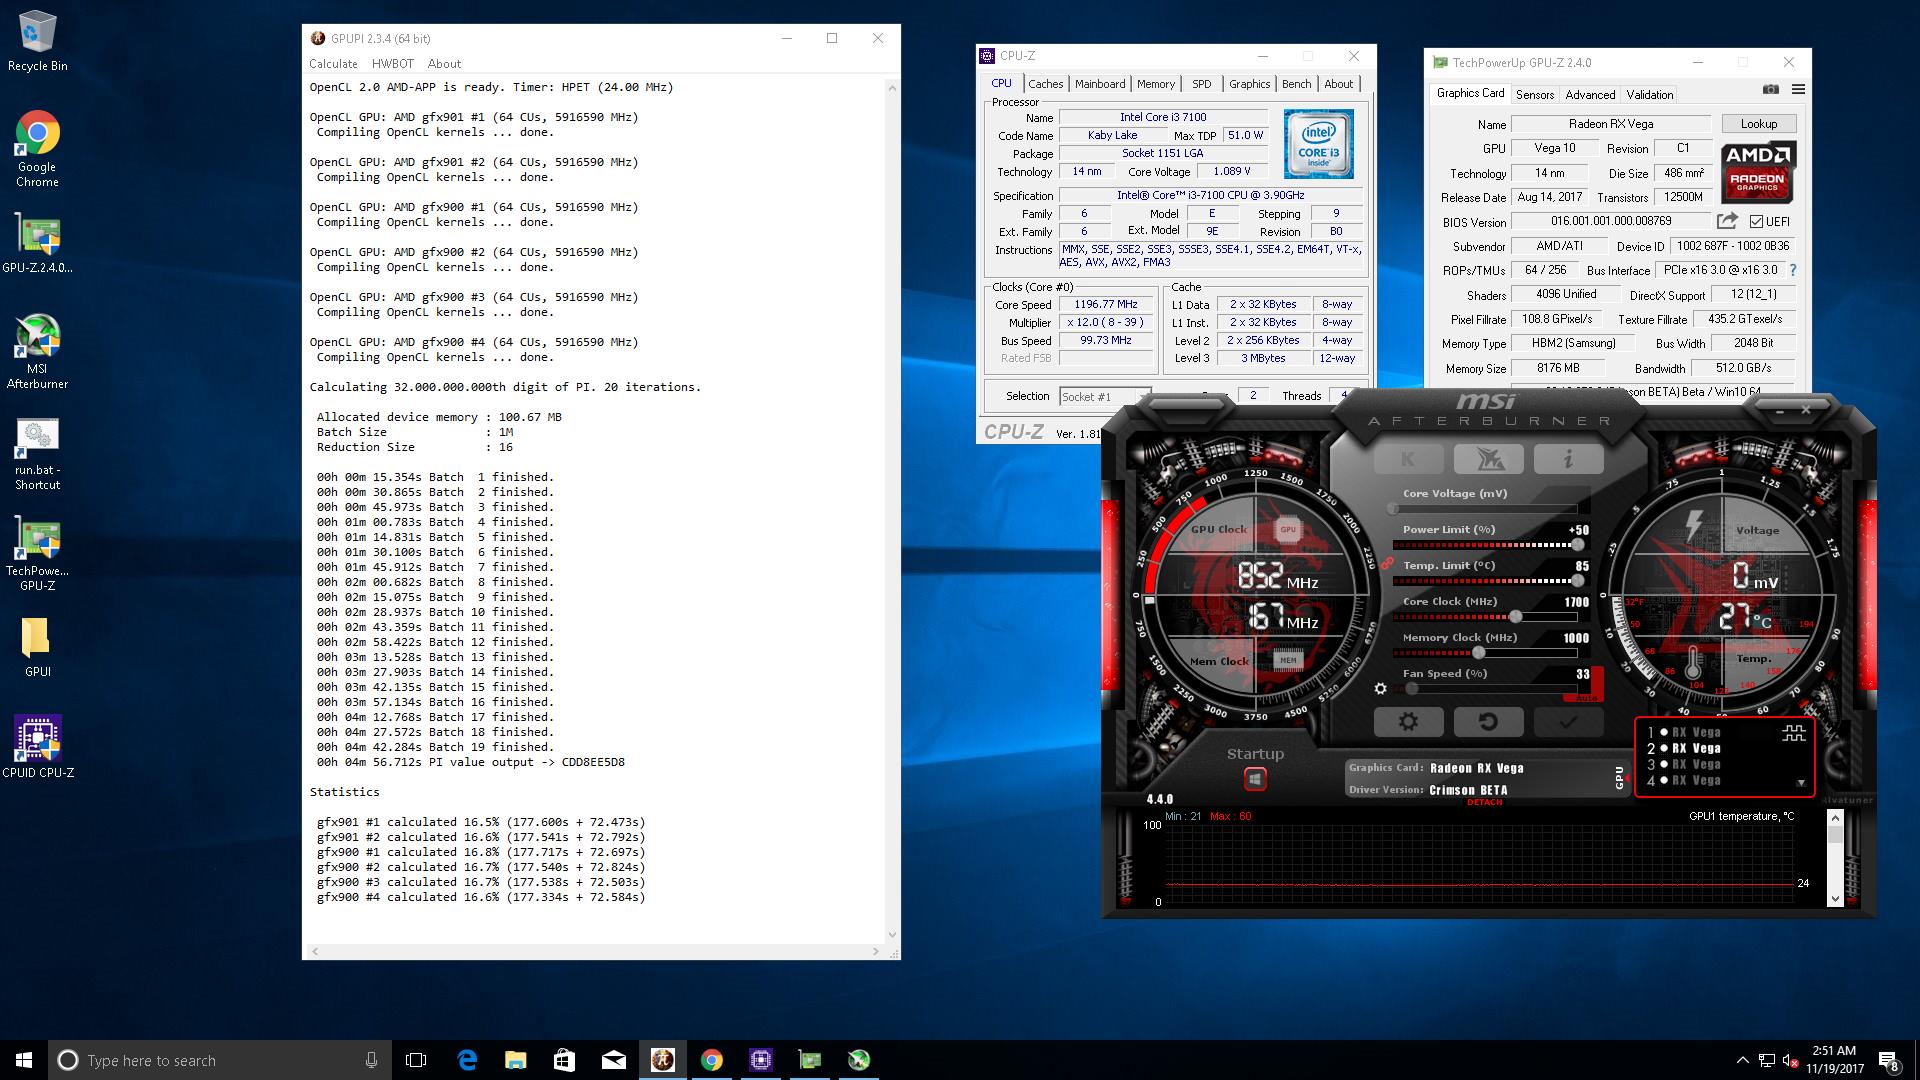The width and height of the screenshot is (1920, 1080).
Task: Open the CPU-Z Graphics tab
Action: [1249, 84]
